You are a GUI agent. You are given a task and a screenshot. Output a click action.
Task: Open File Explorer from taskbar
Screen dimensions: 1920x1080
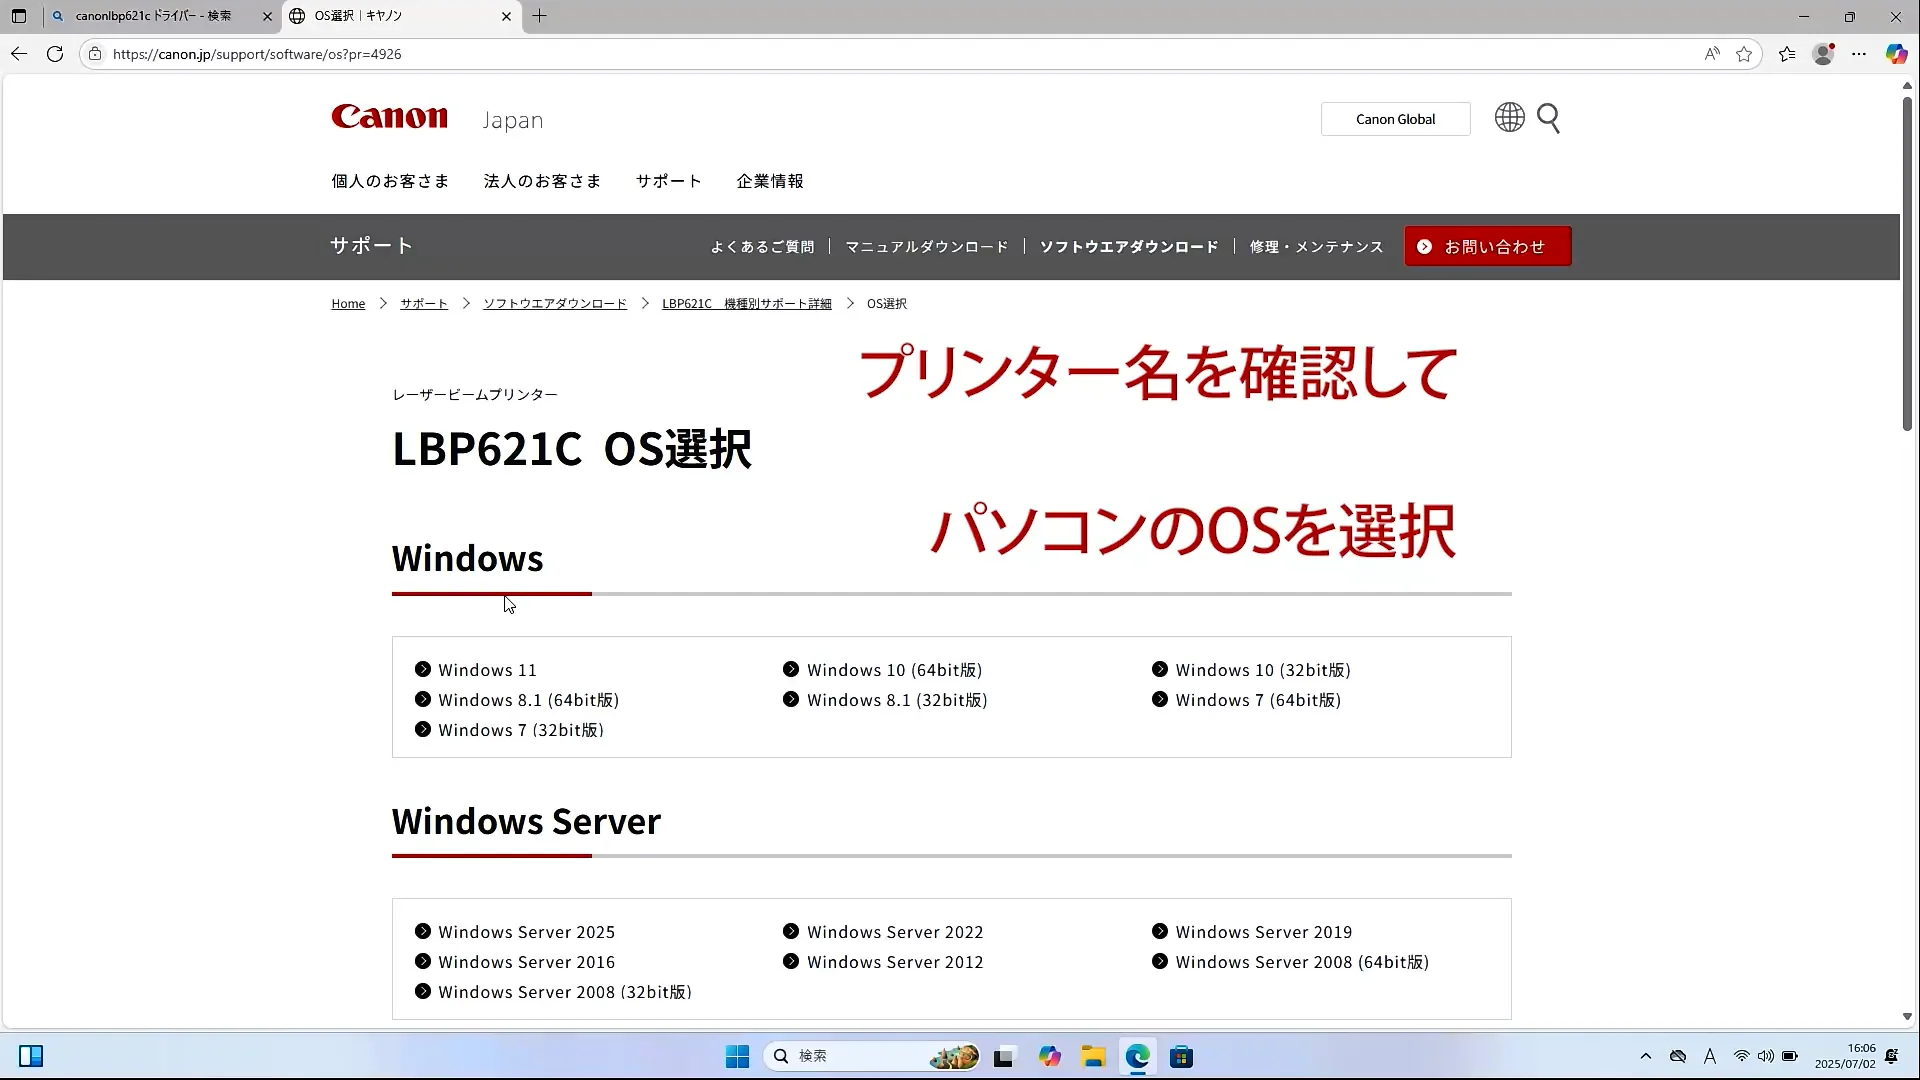1093,1057
